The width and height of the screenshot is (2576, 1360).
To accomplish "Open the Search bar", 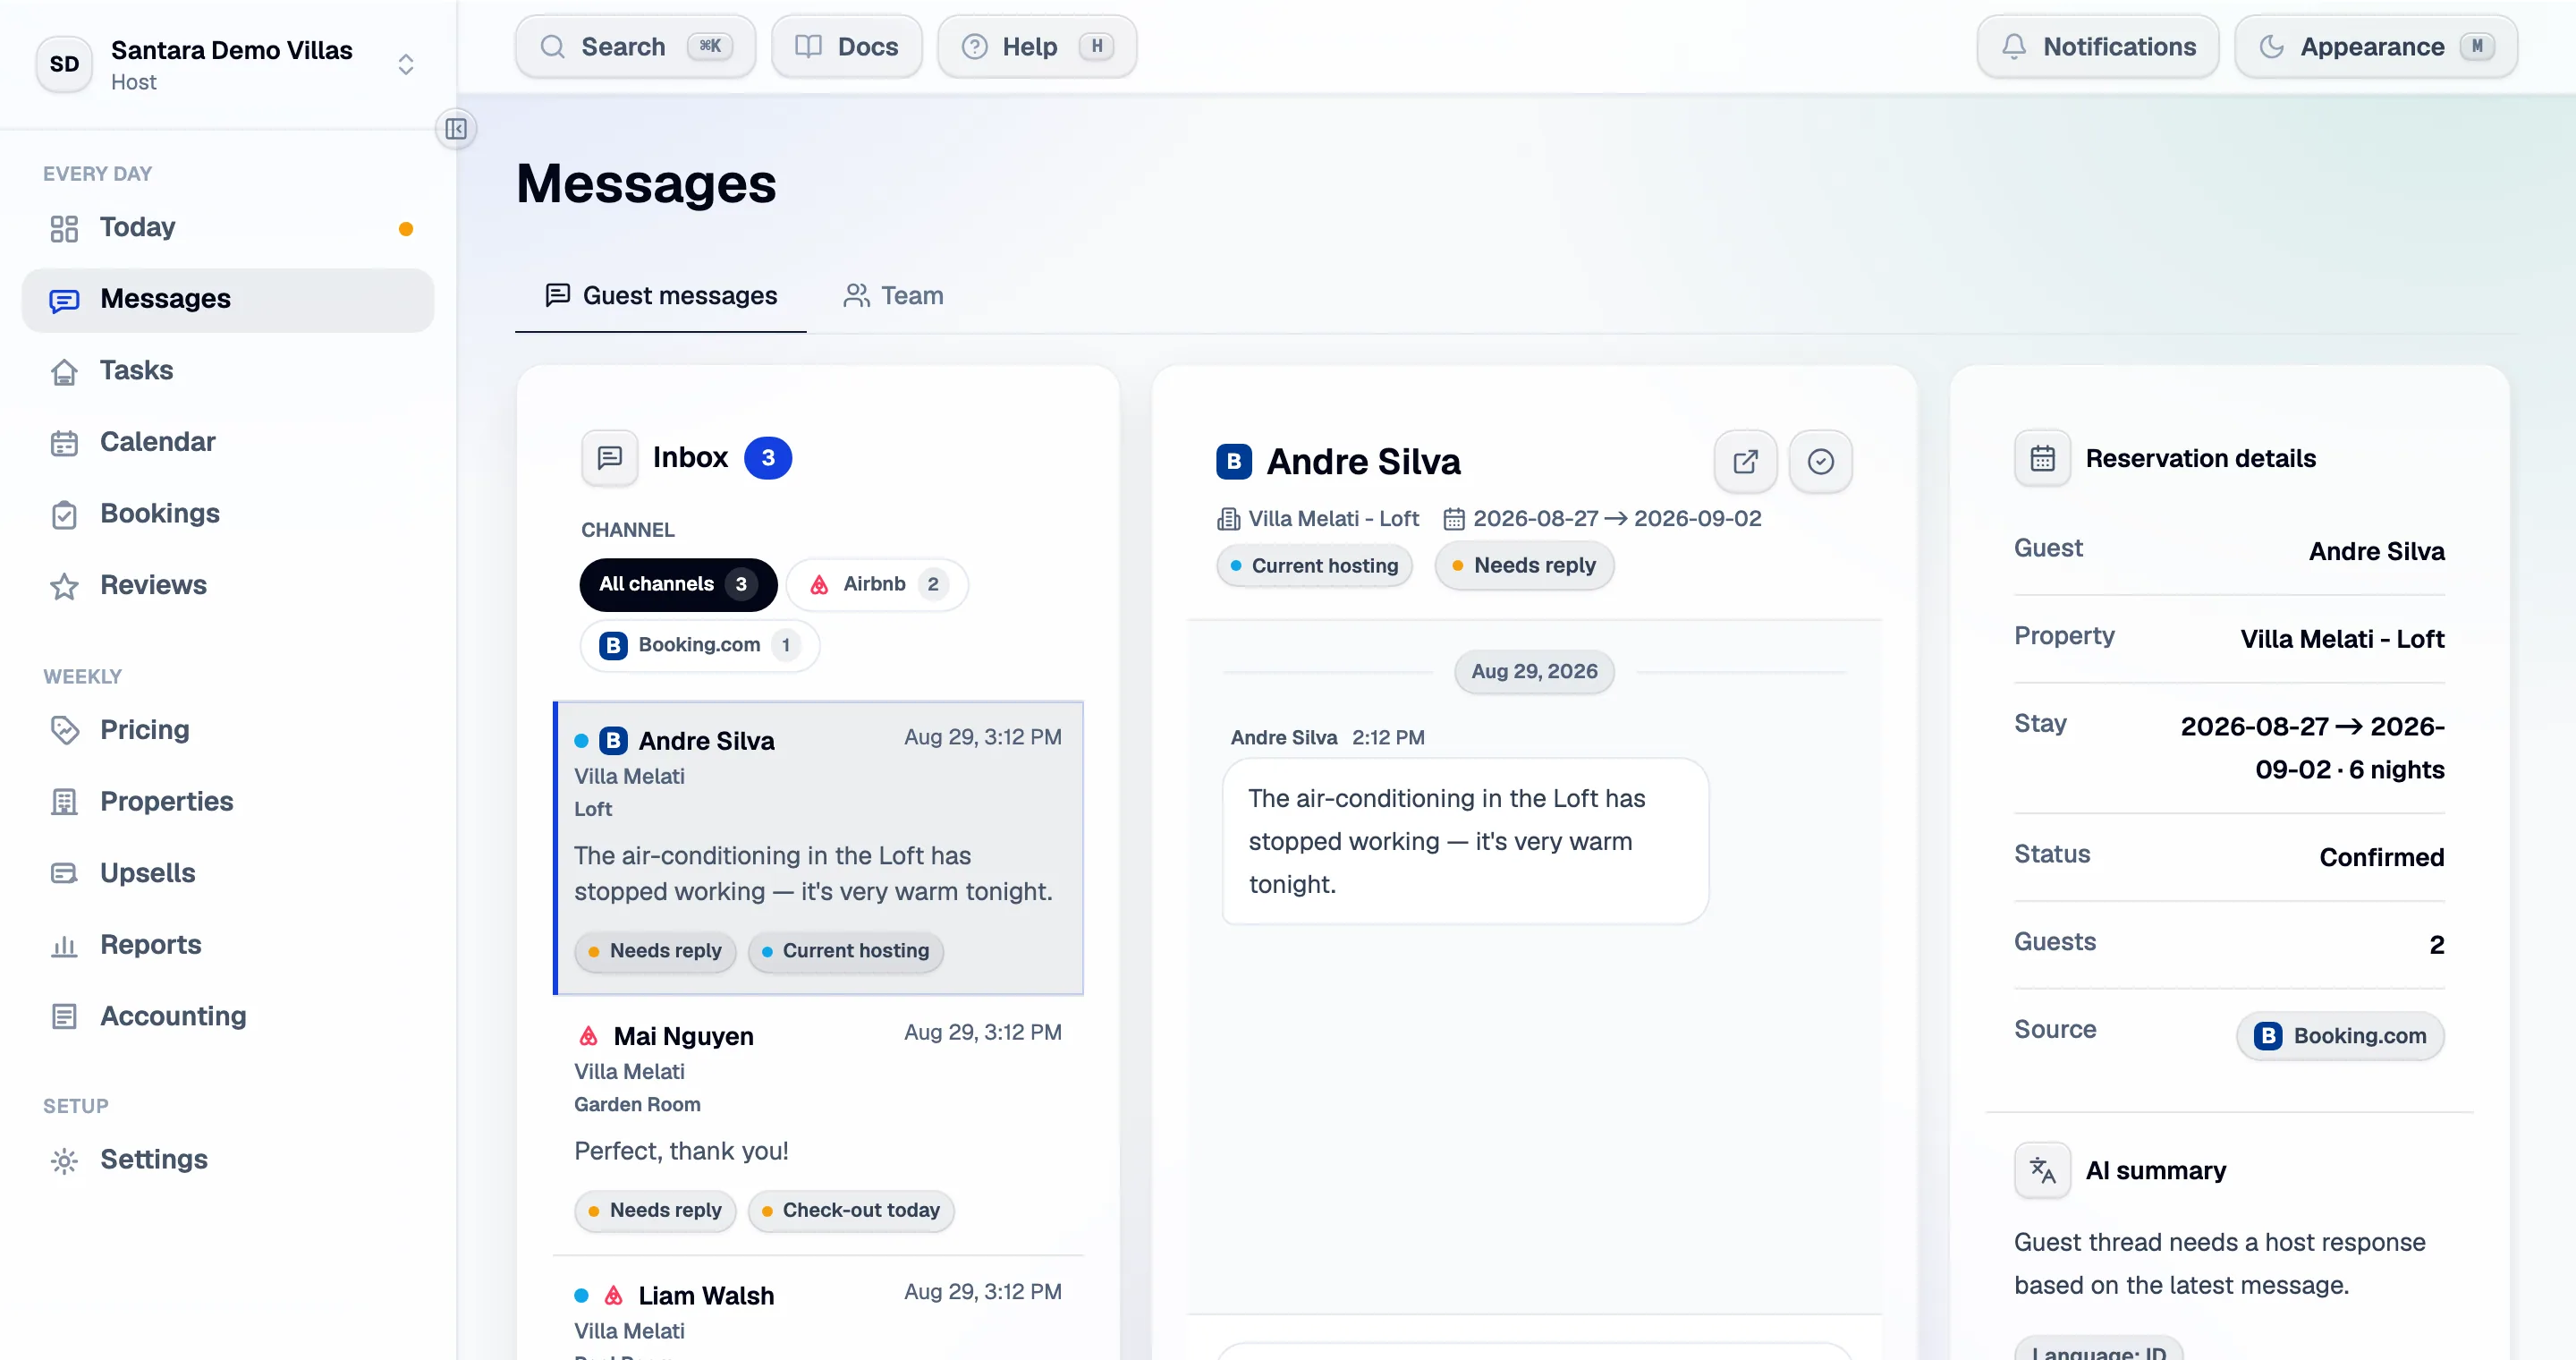I will (x=636, y=46).
